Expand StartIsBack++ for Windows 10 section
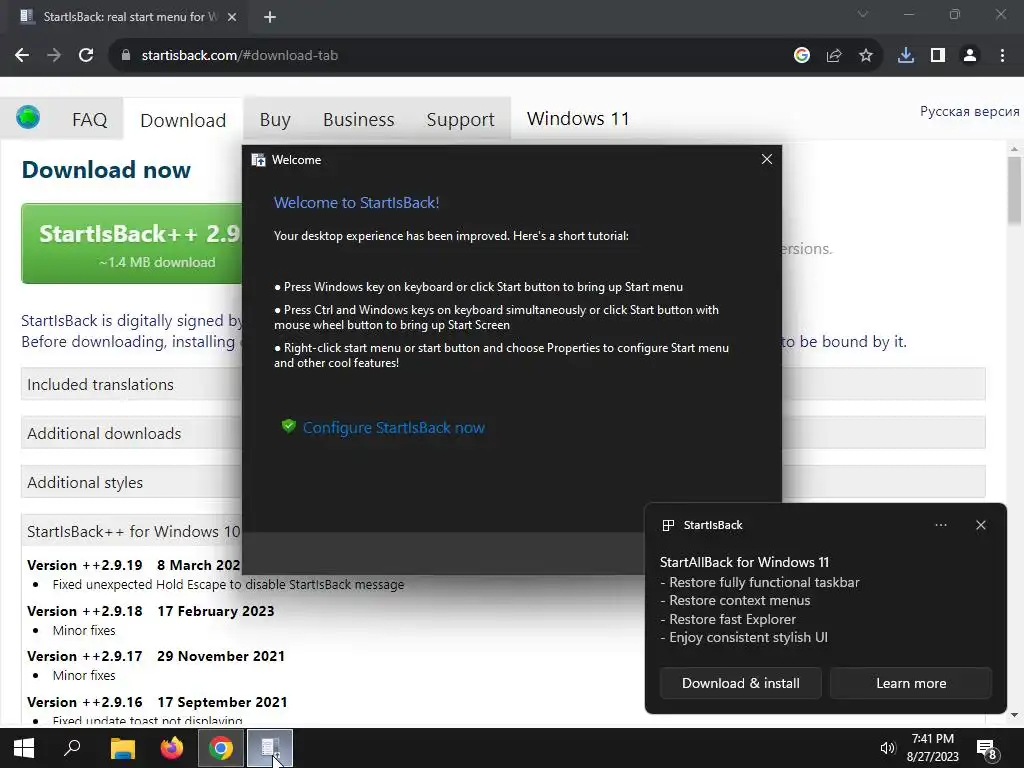 tap(131, 531)
